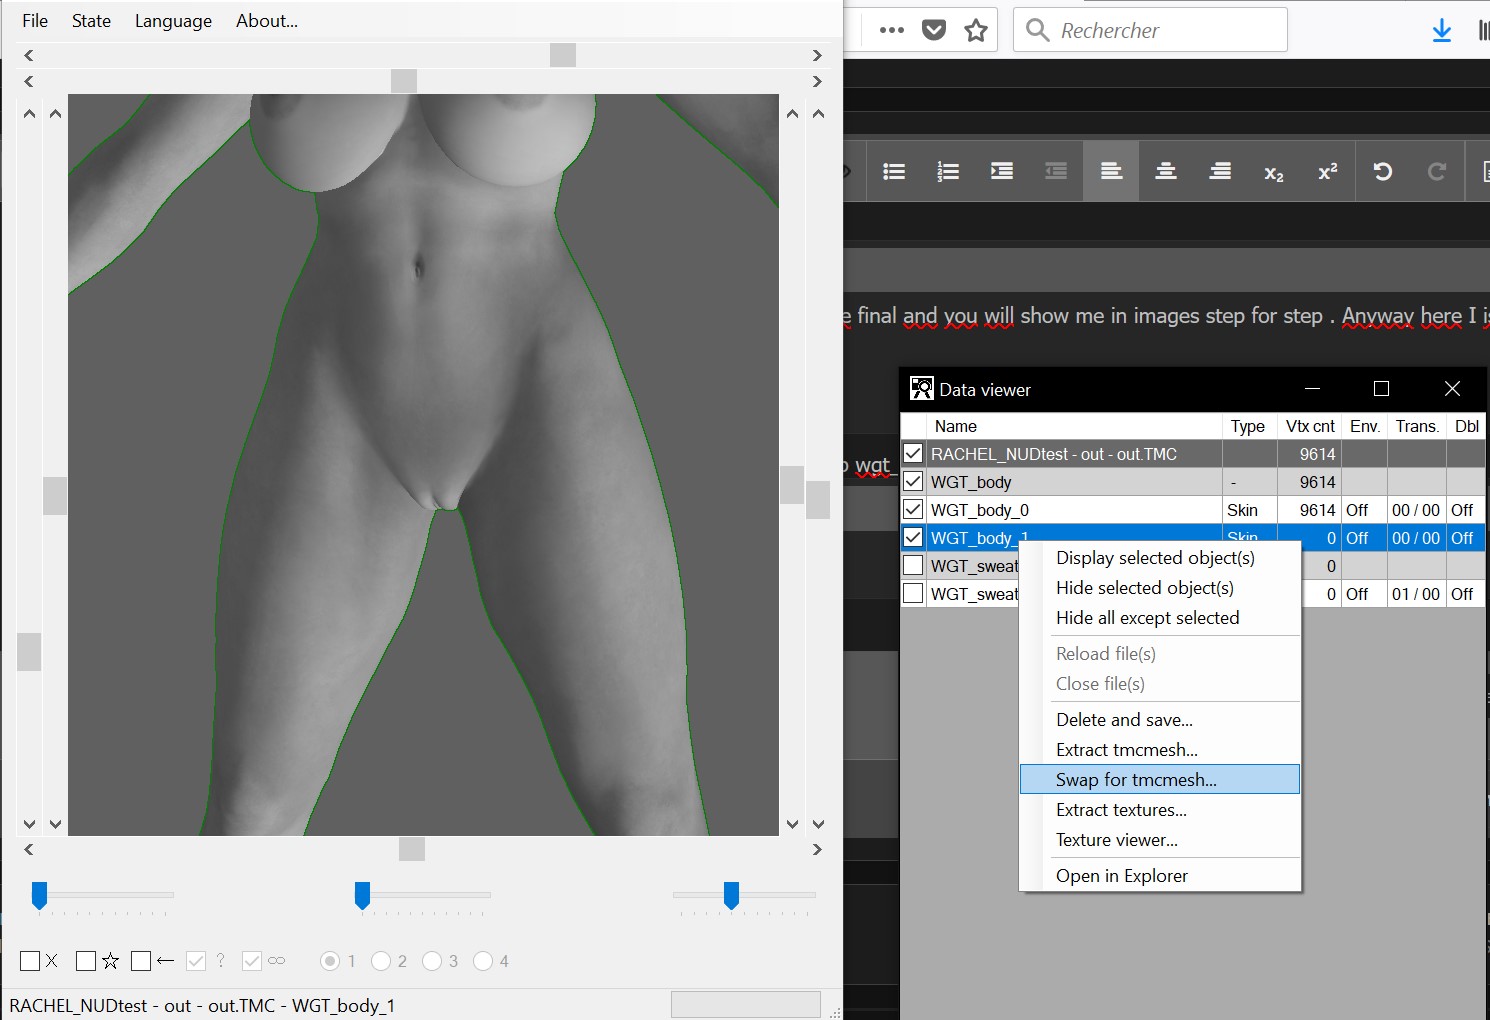Screen dimensions: 1490x1020
Task: Tick the X checkbox below the sliders
Action: pos(30,961)
